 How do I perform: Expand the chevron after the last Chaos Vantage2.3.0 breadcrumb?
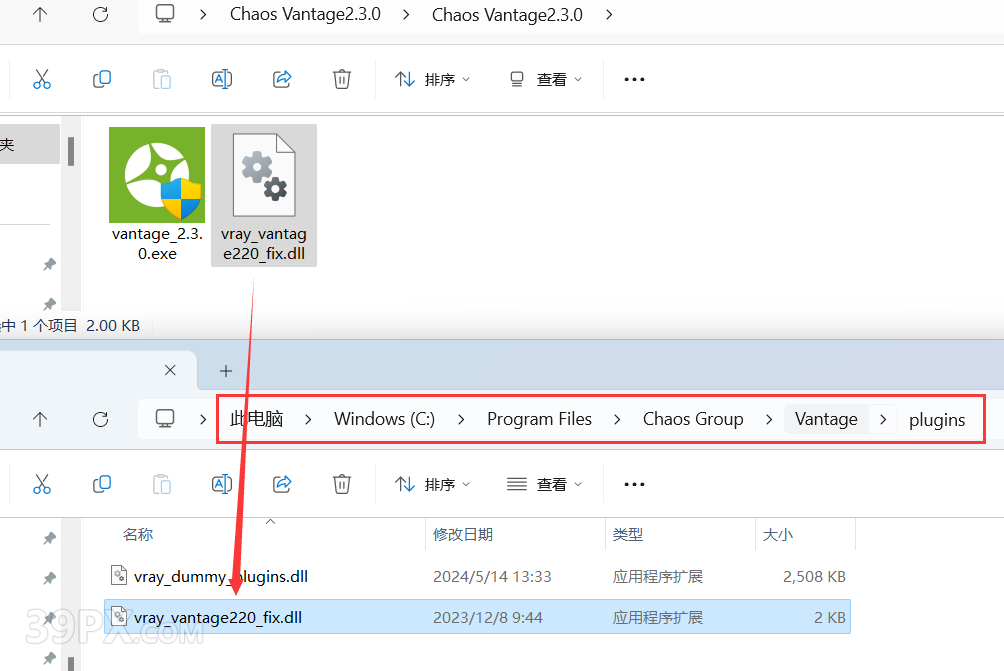click(609, 14)
